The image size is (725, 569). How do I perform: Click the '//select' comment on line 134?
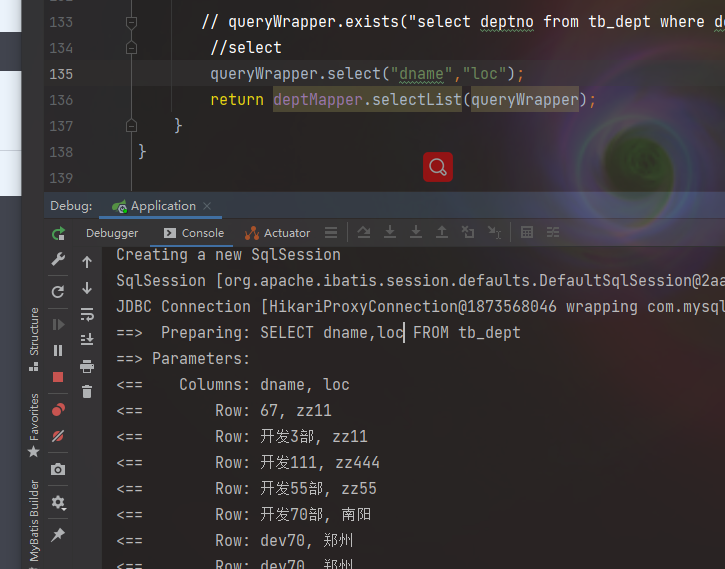click(x=246, y=48)
